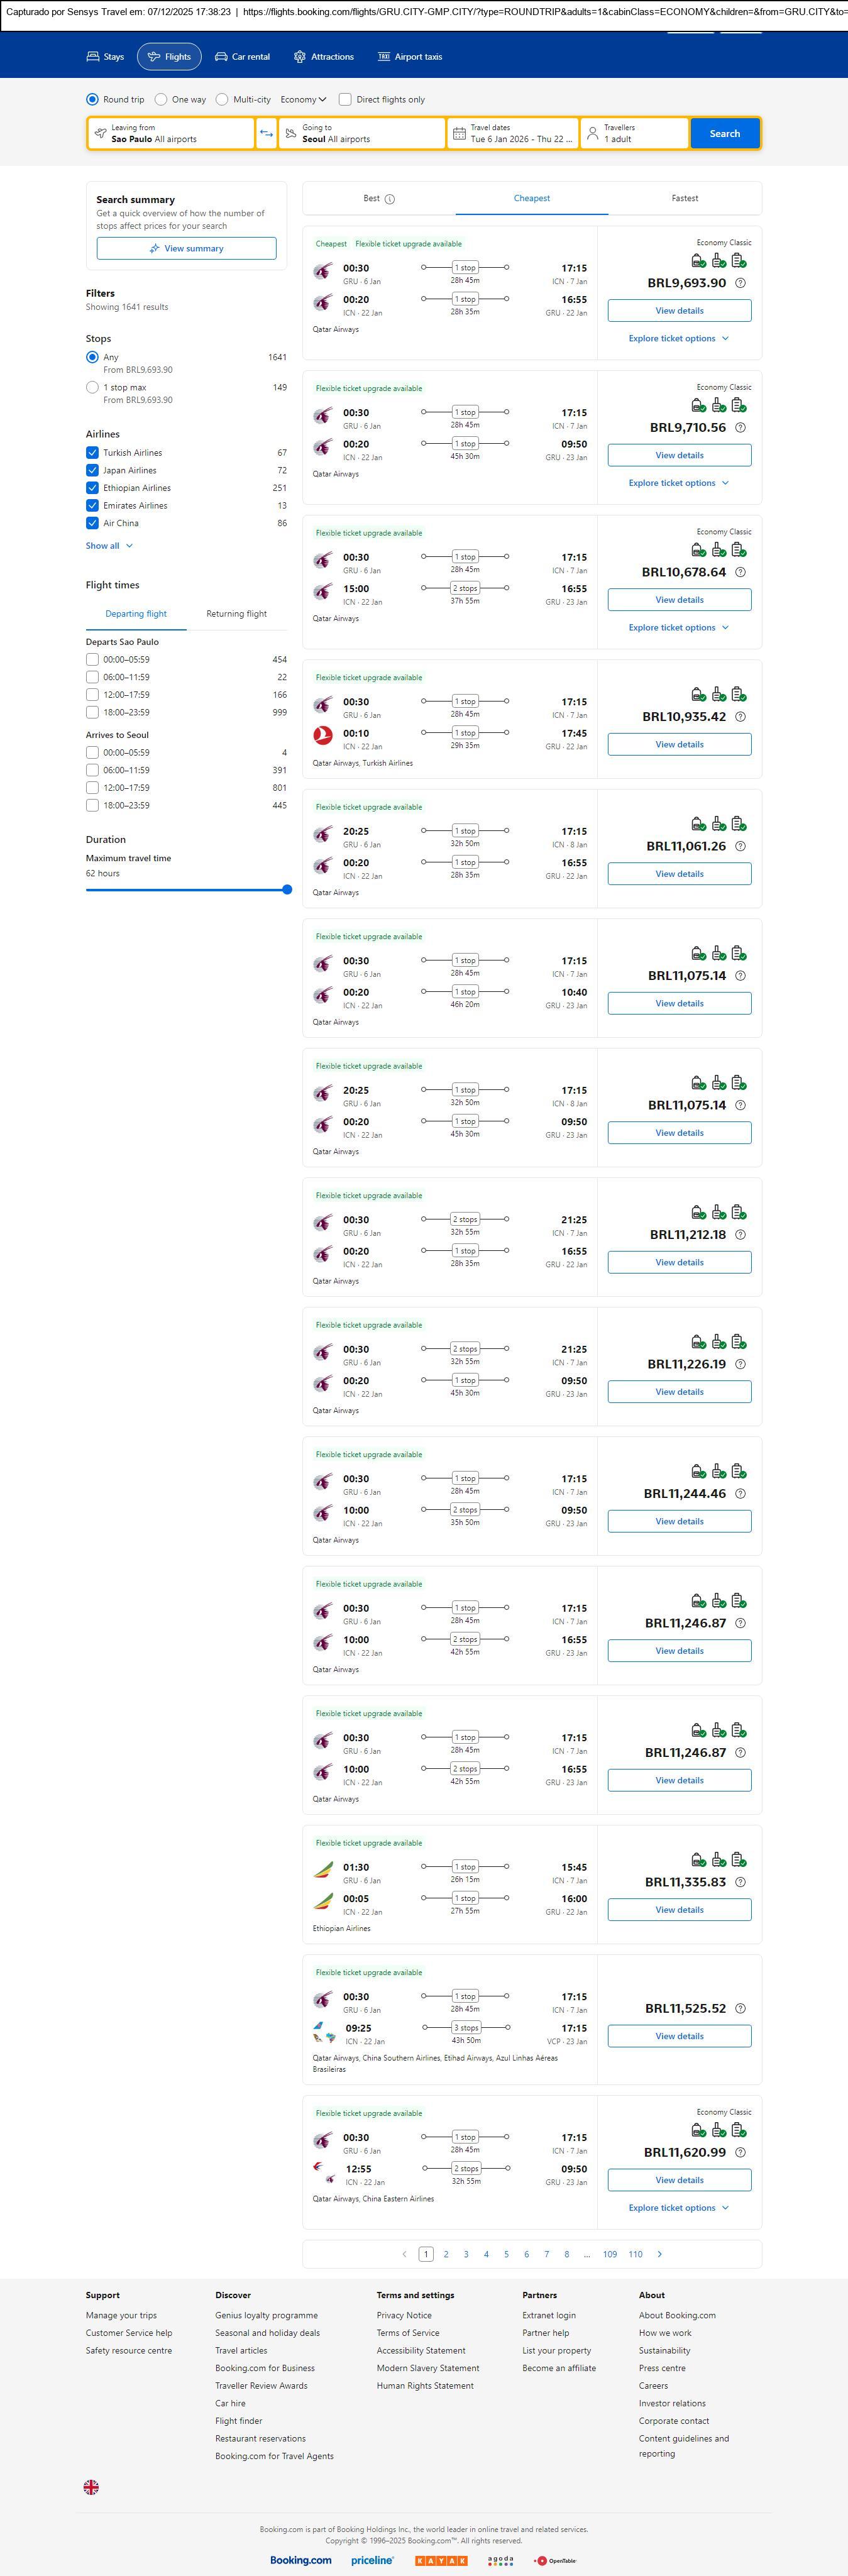
Task: Click the next page arrow in pagination
Action: coord(659,2254)
